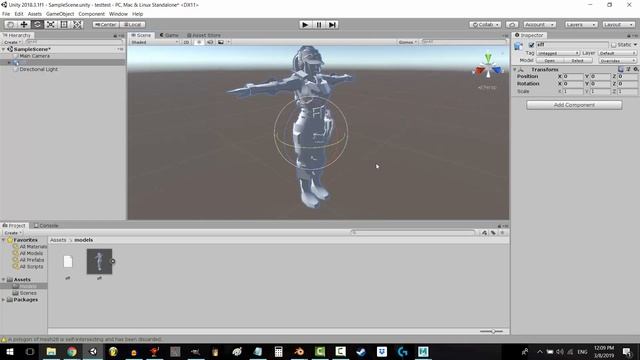Select the Move tool in toolbar

pyautogui.click(x=24, y=24)
